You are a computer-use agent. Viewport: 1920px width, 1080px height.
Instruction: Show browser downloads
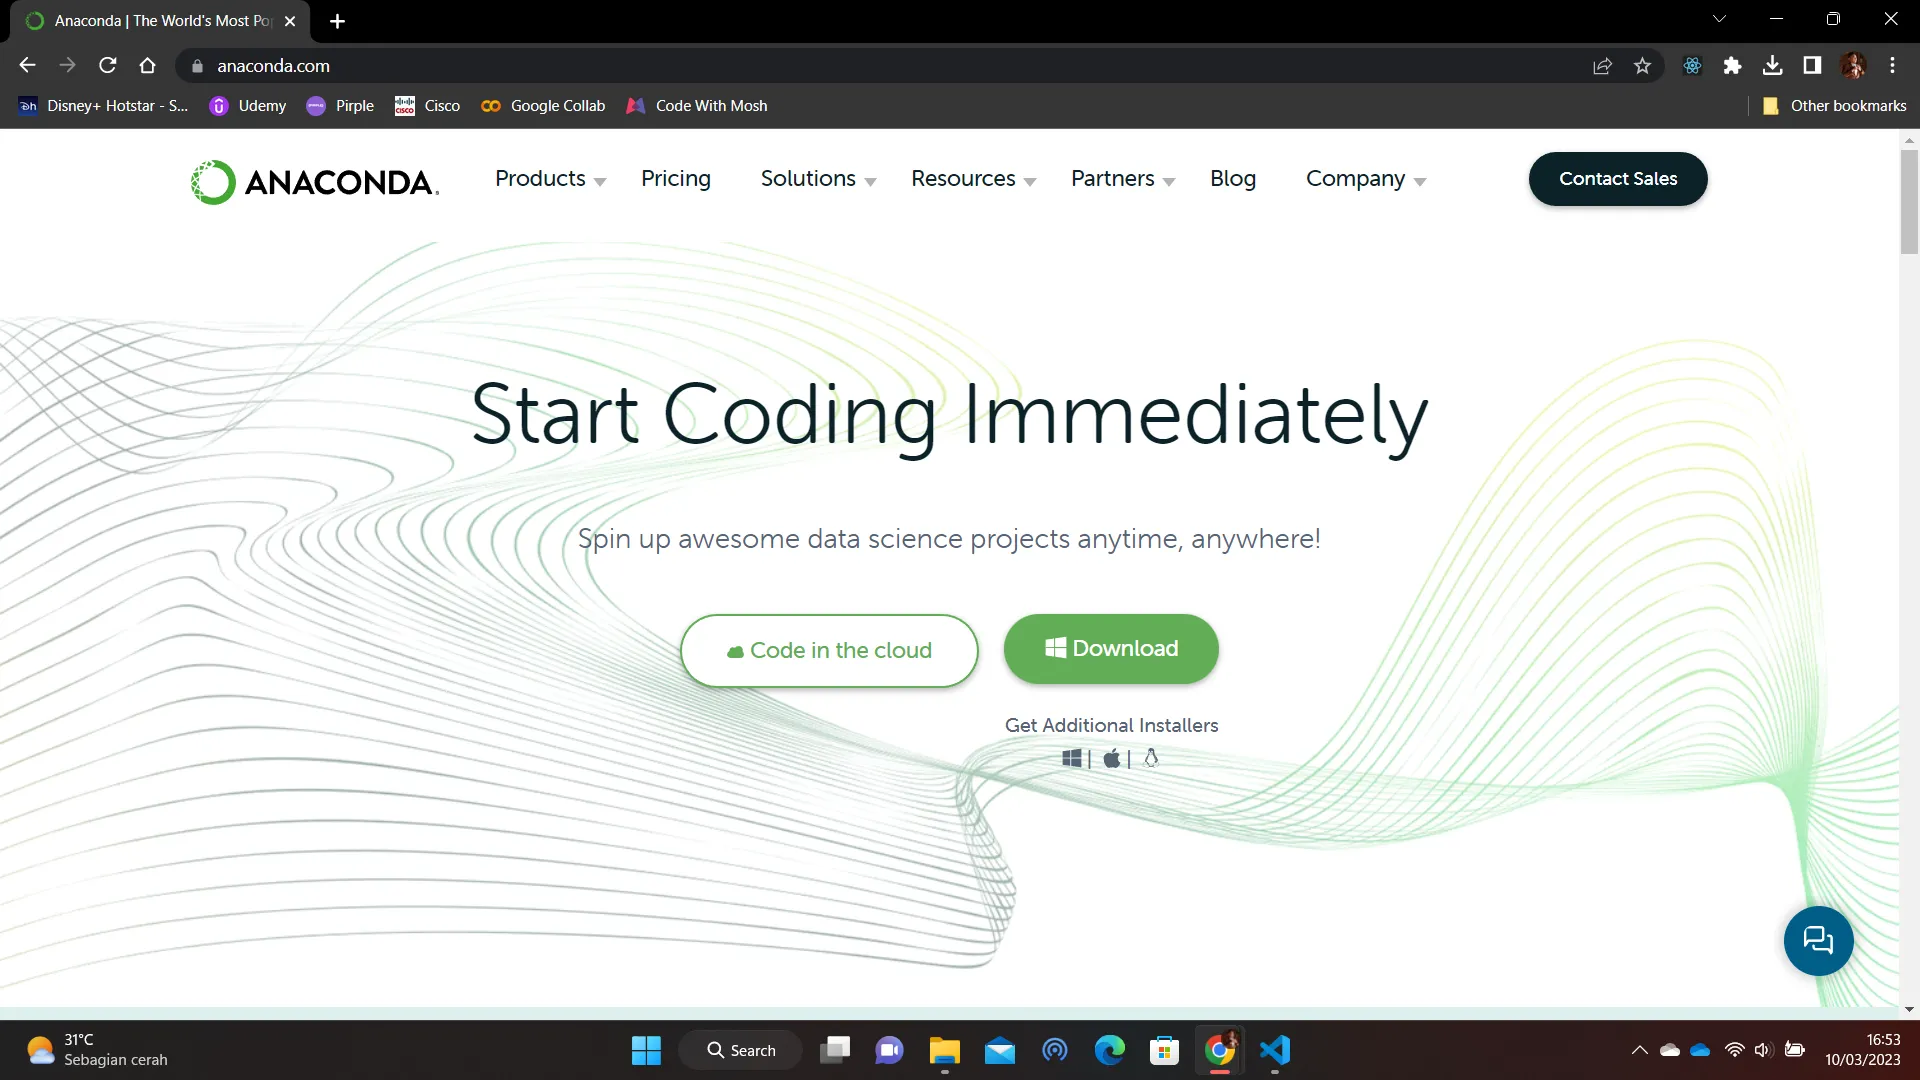point(1772,66)
